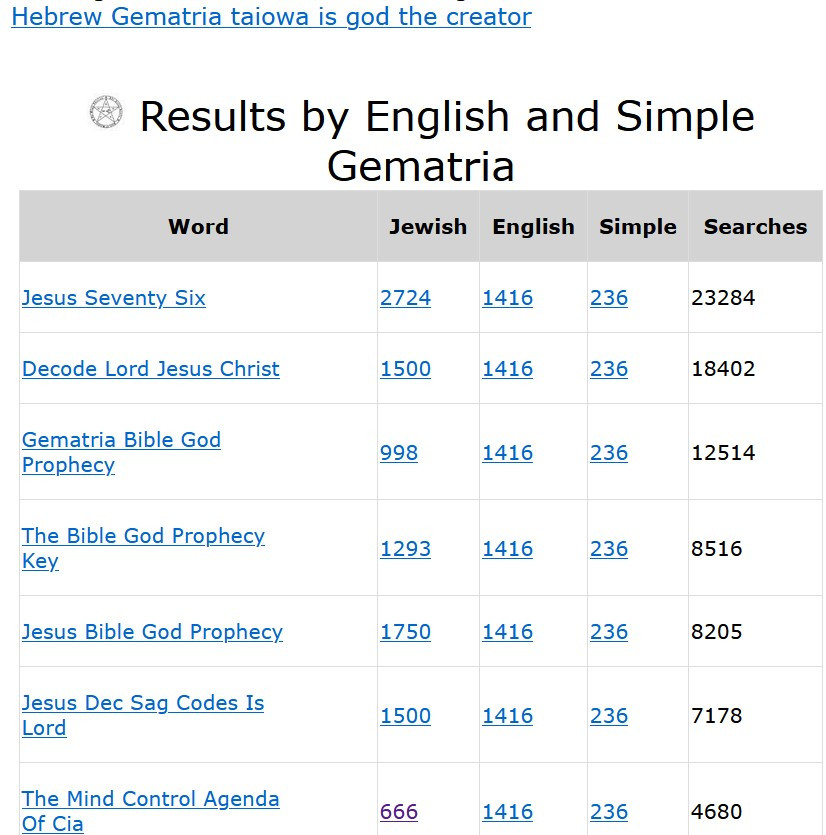Screen dimensions: 826x835
Task: Open the 'Jesus Seventy Six' word link
Action: pos(113,298)
